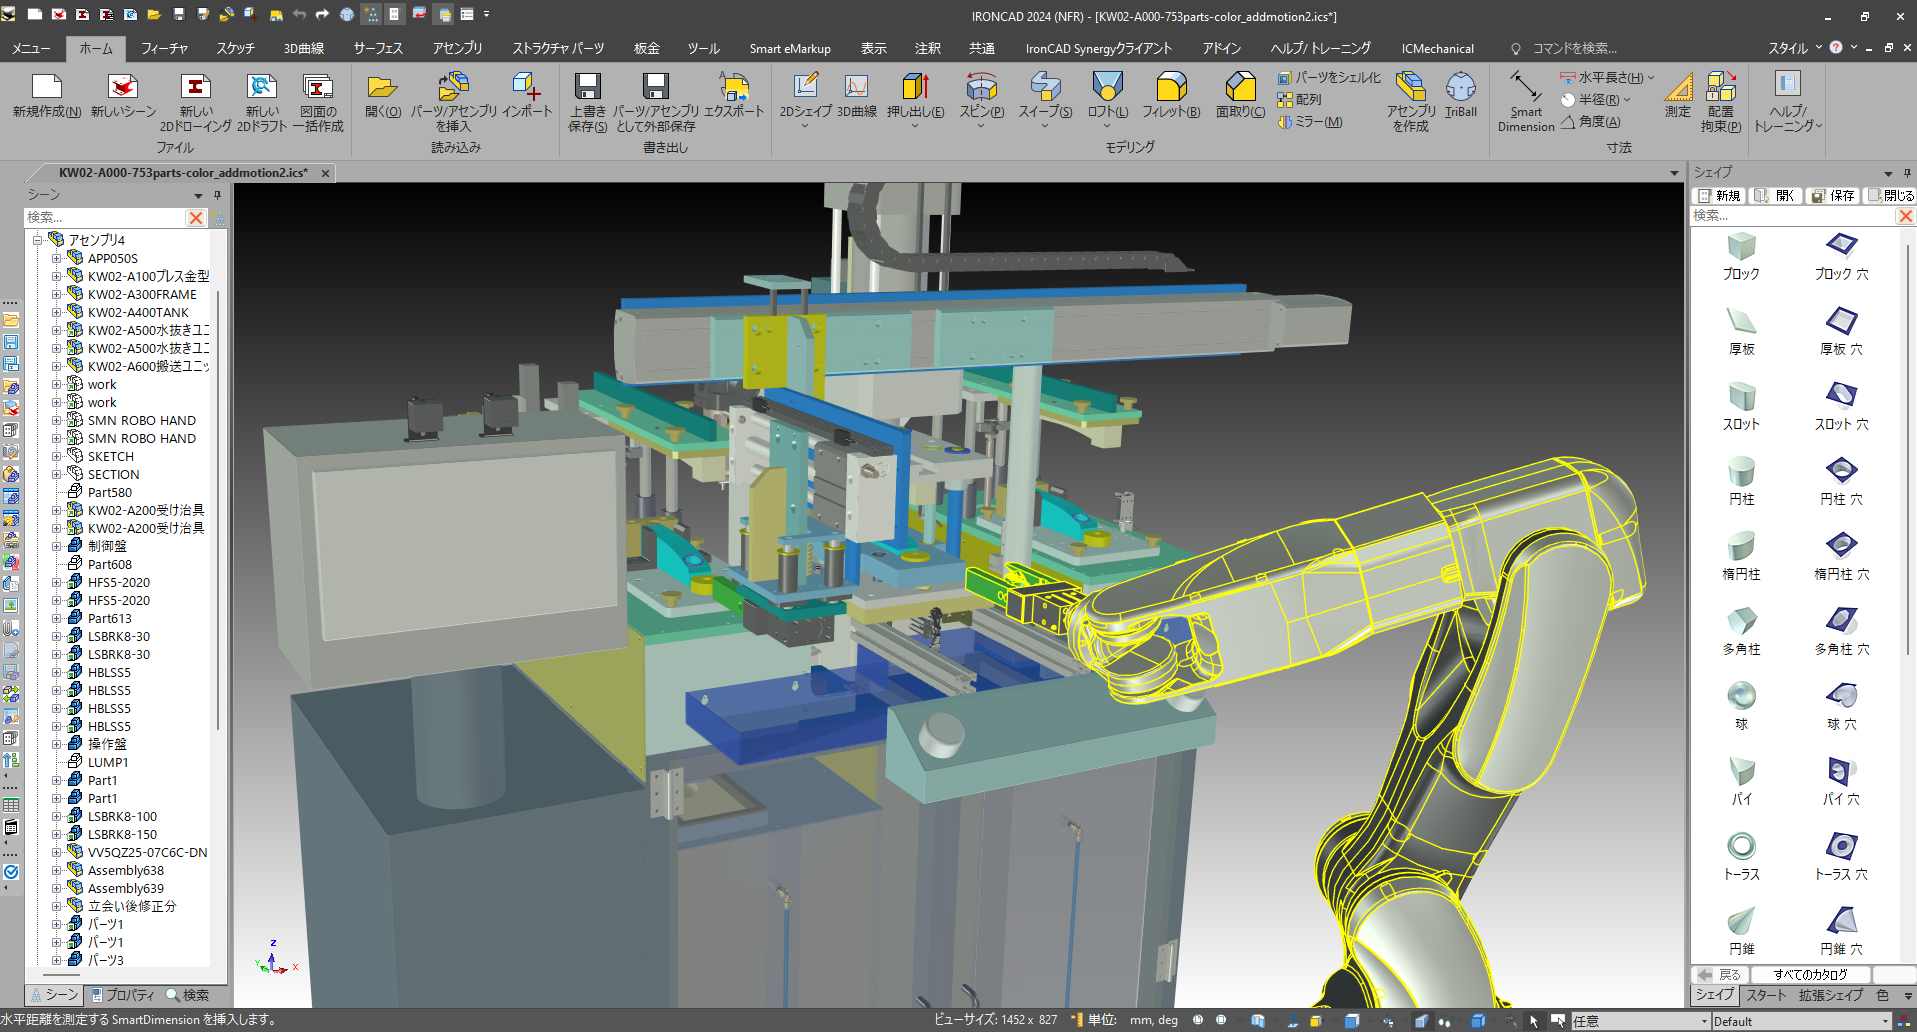Click the catalog 保存 button

(1833, 196)
